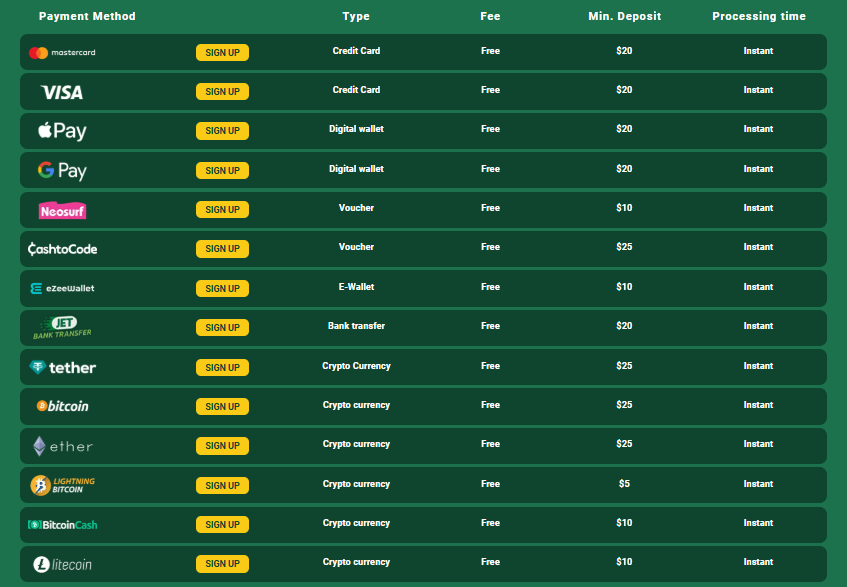Click the BitcoinCash logo
The image size is (847, 587).
pyautogui.click(x=62, y=525)
